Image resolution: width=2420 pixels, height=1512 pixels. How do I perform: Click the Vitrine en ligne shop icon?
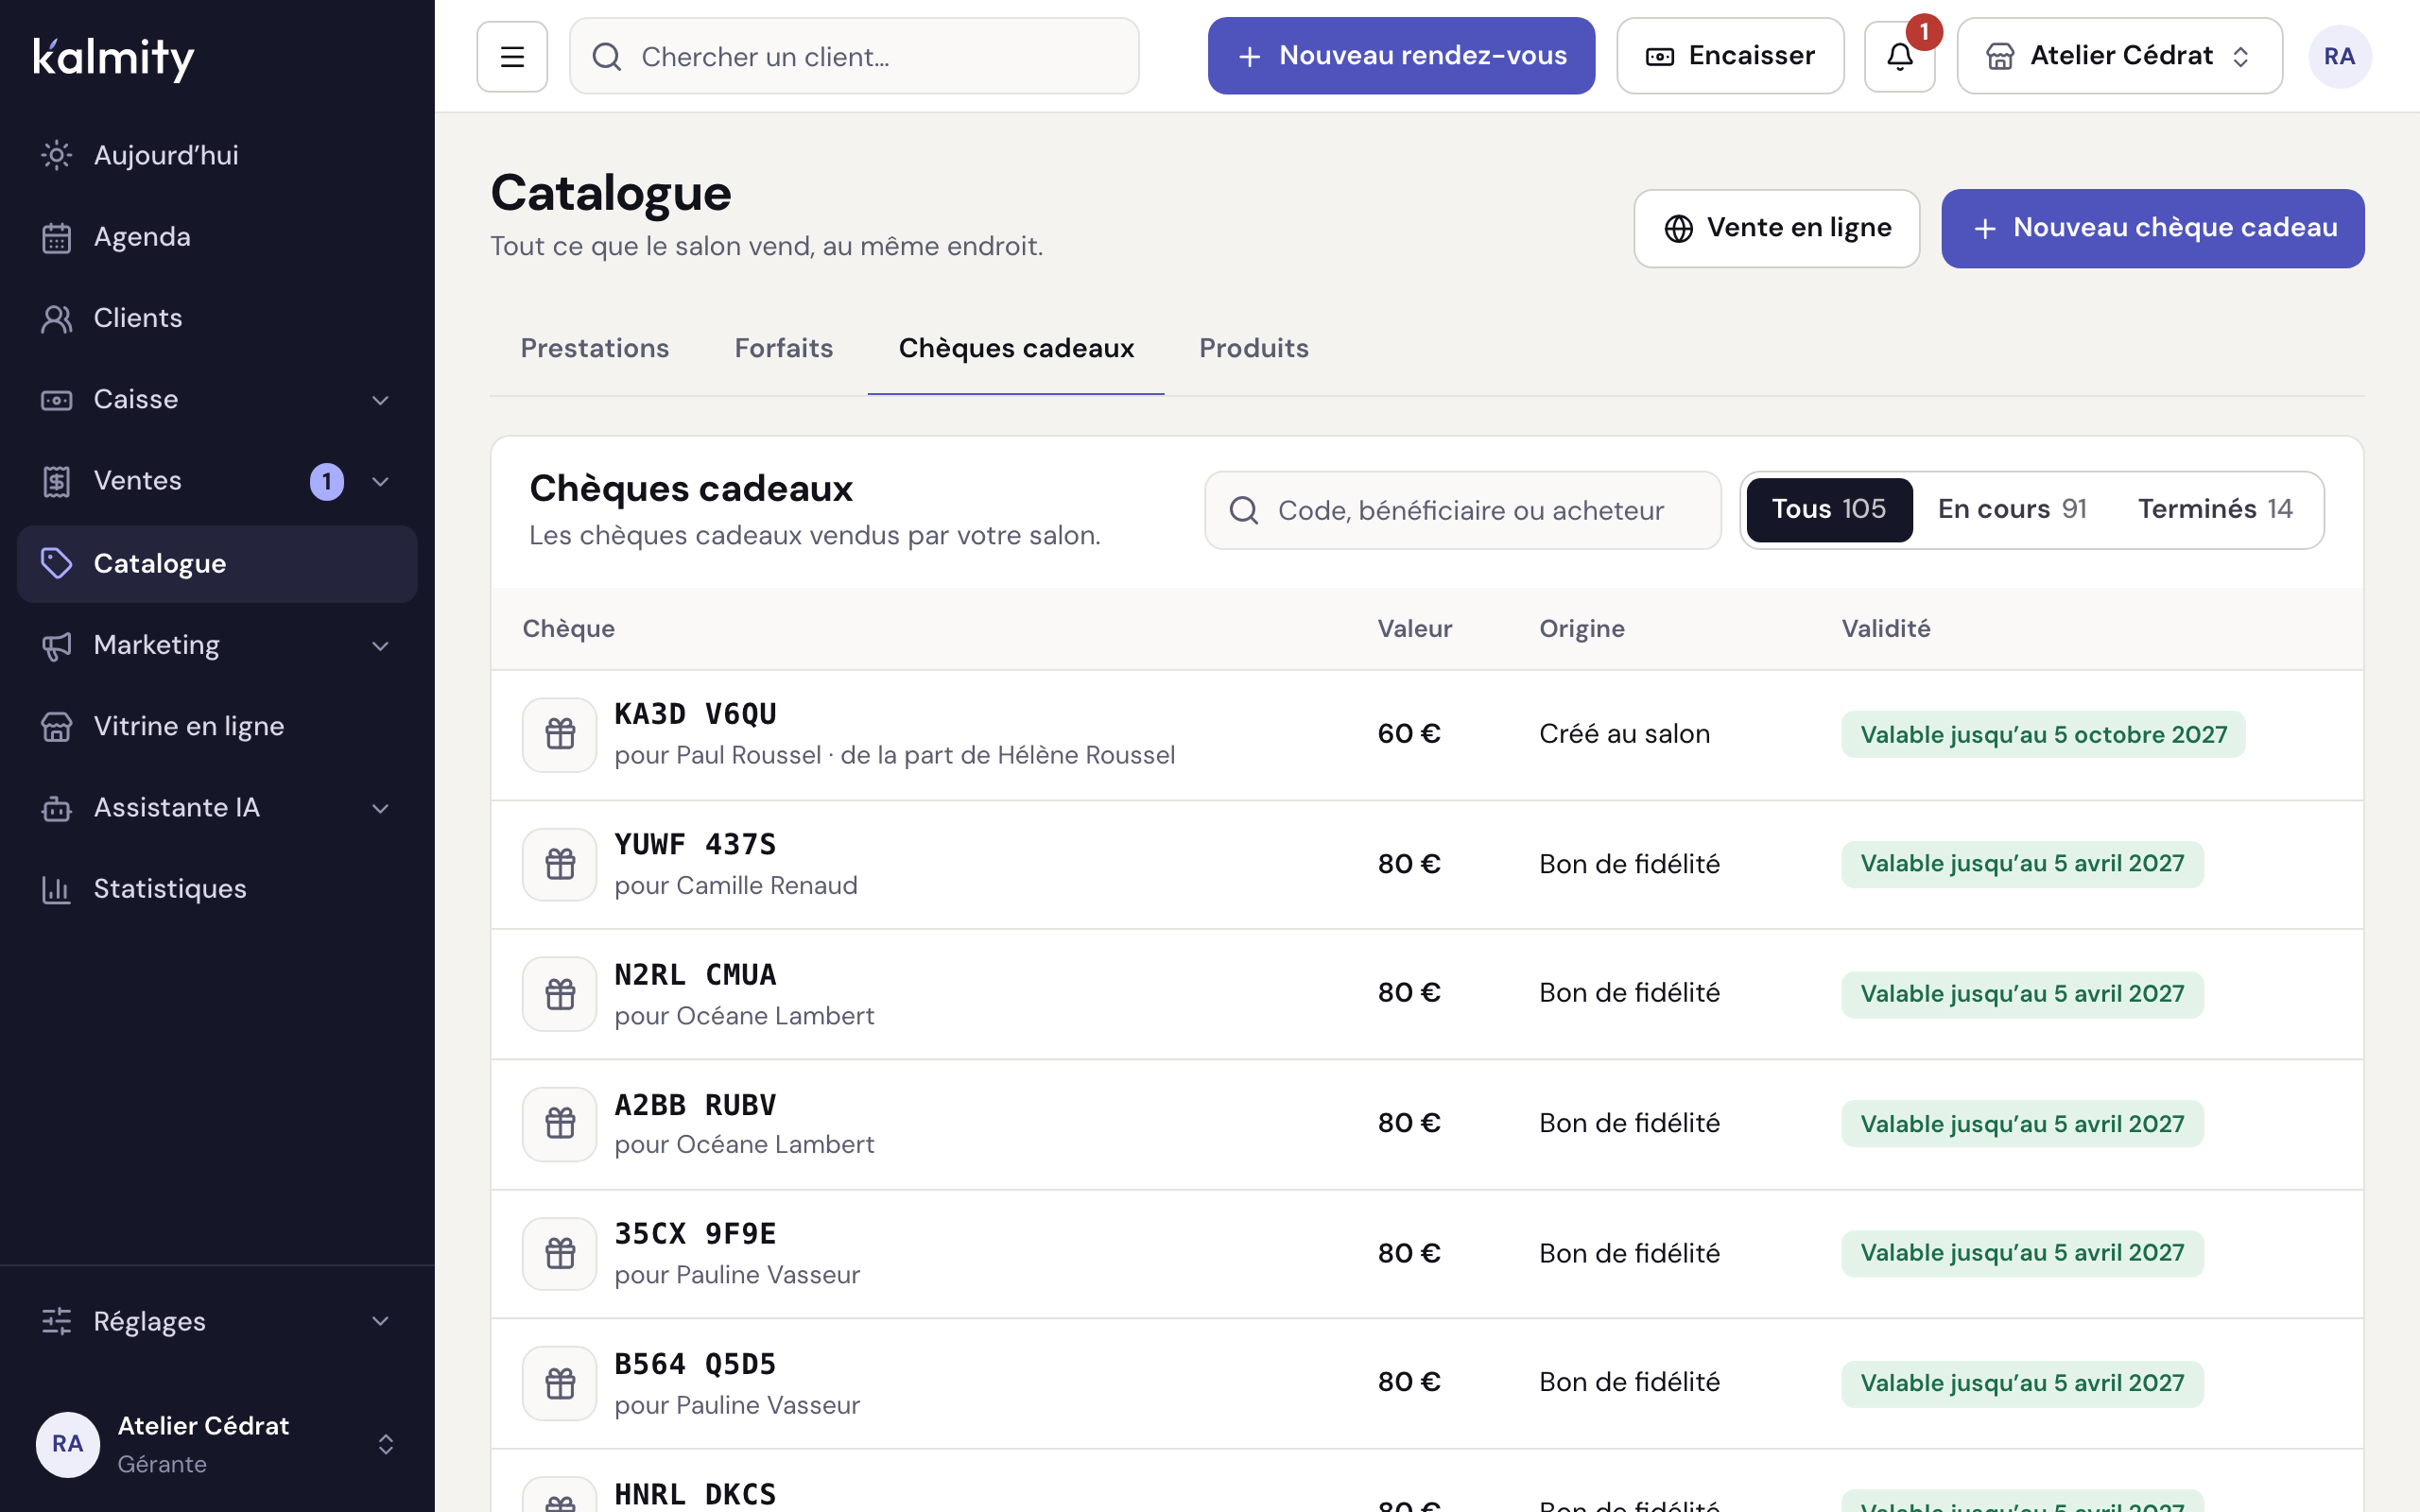57,726
